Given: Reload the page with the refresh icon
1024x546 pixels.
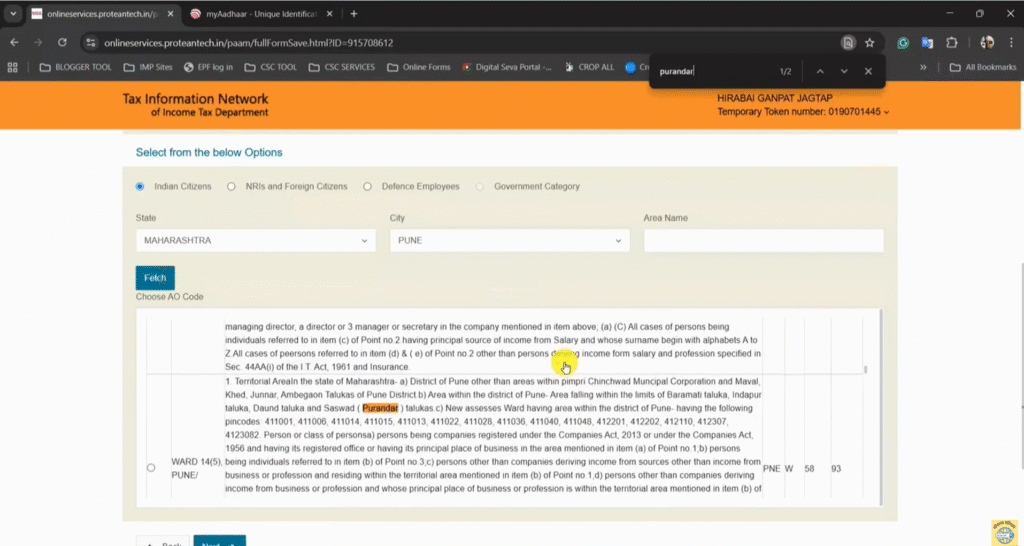Looking at the screenshot, I should point(62,43).
